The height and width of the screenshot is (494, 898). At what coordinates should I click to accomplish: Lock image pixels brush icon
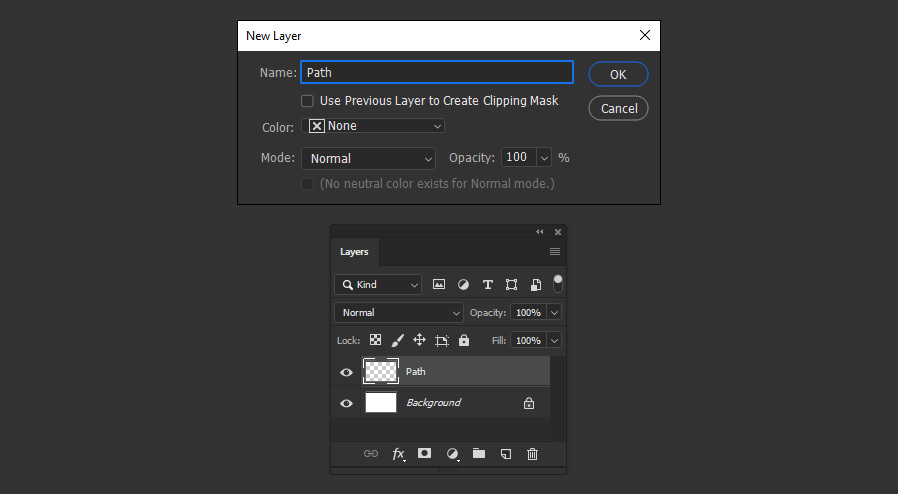tap(398, 340)
